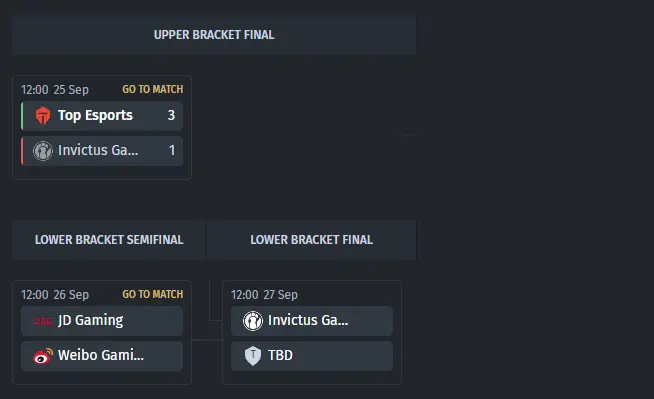Click the Weibo Gaming team logo

43,356
